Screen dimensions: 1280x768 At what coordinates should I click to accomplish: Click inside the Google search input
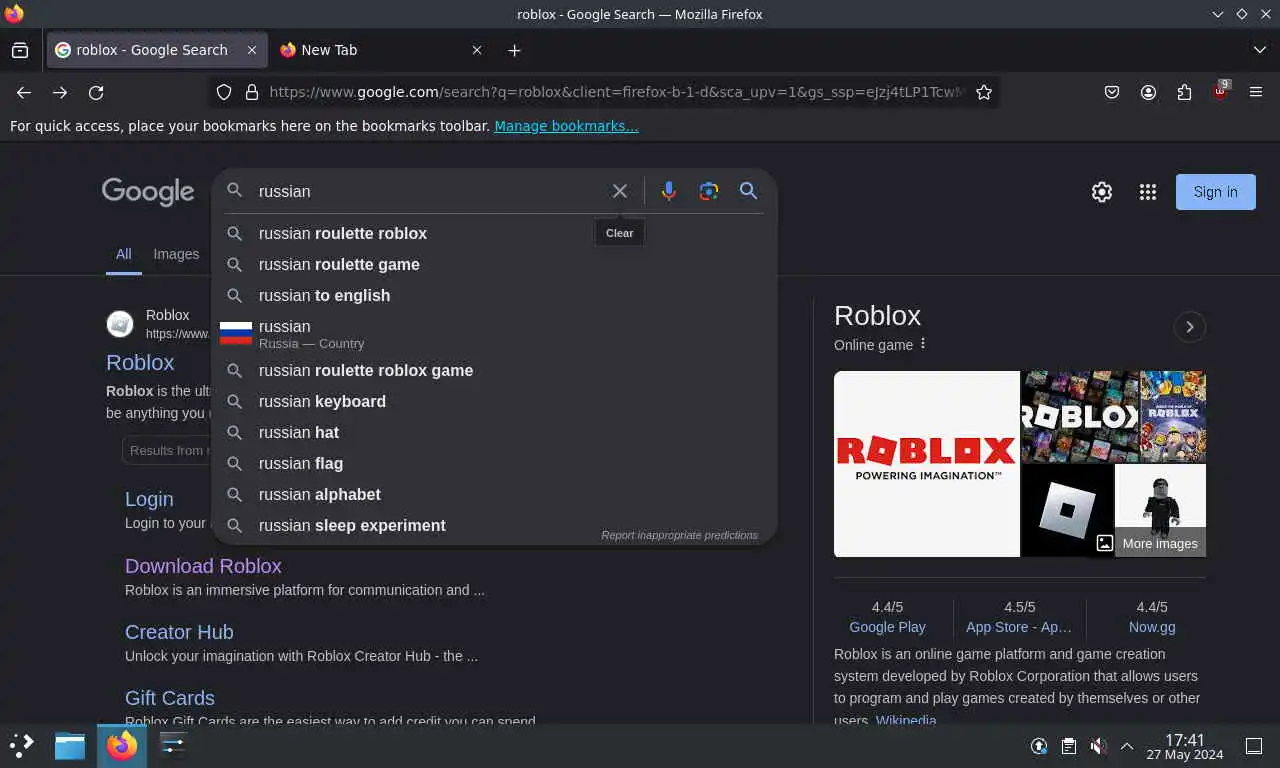pos(430,191)
